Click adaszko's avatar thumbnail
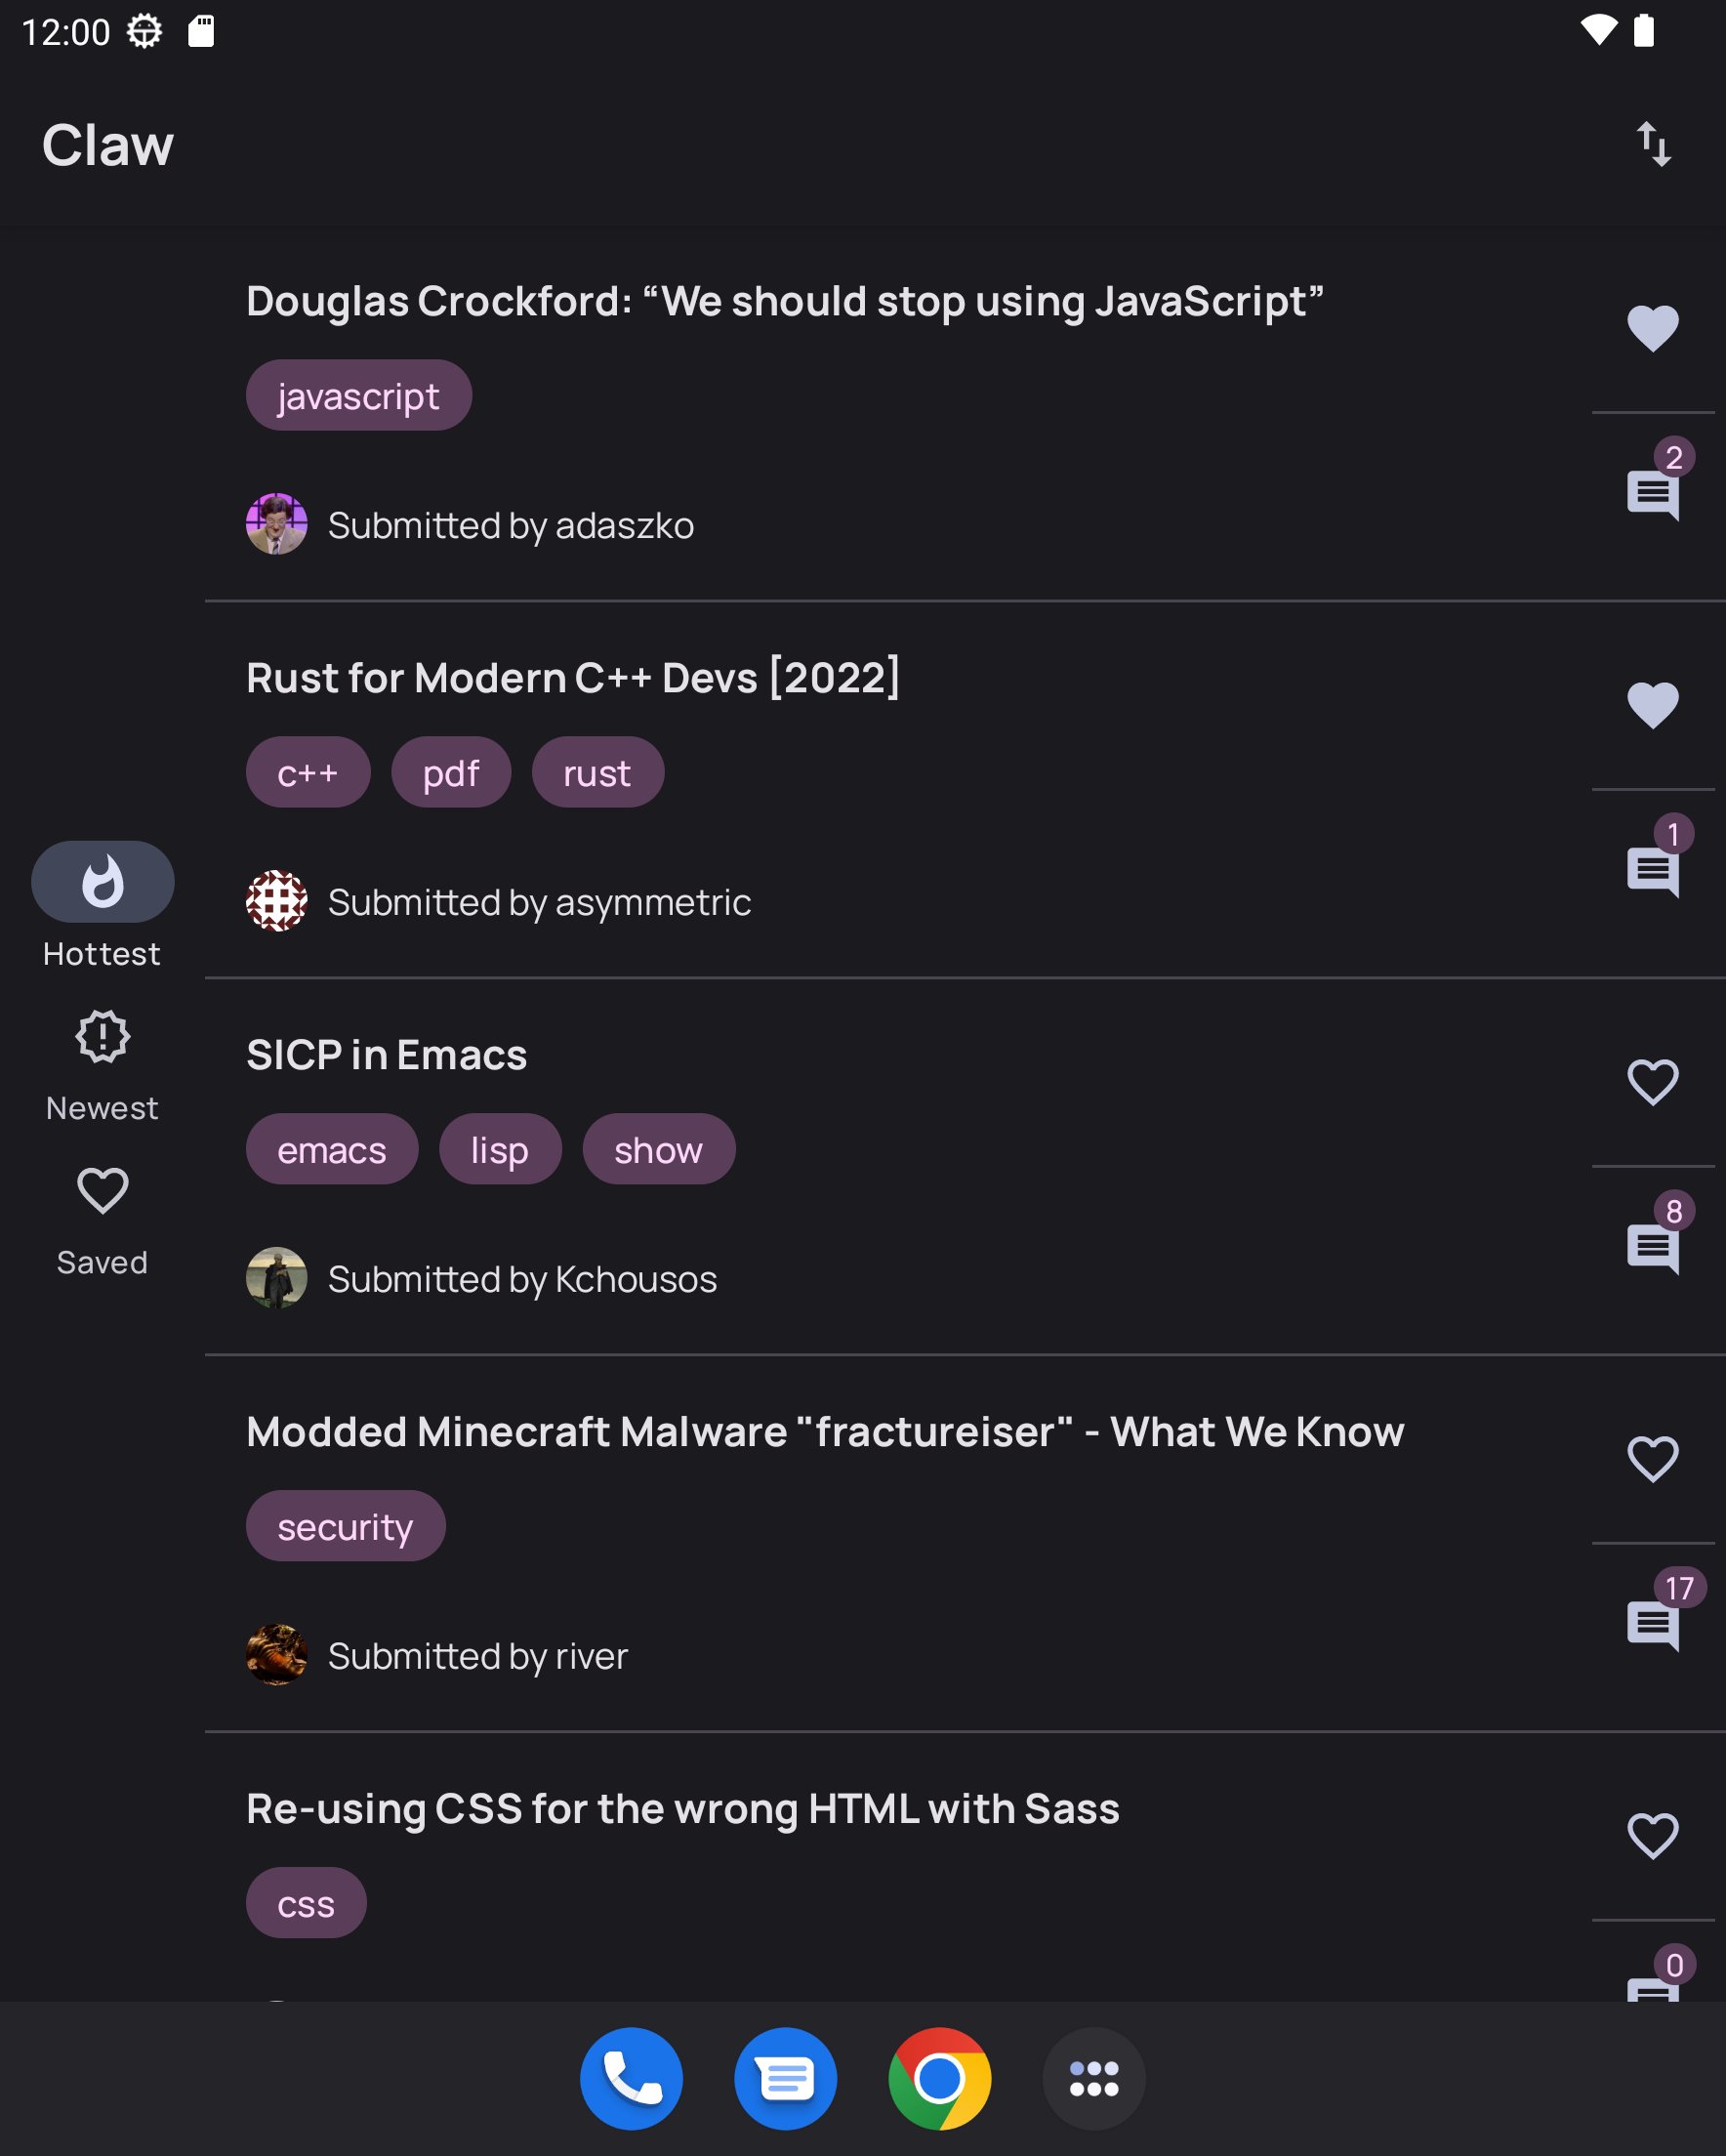1726x2156 pixels. (x=276, y=524)
